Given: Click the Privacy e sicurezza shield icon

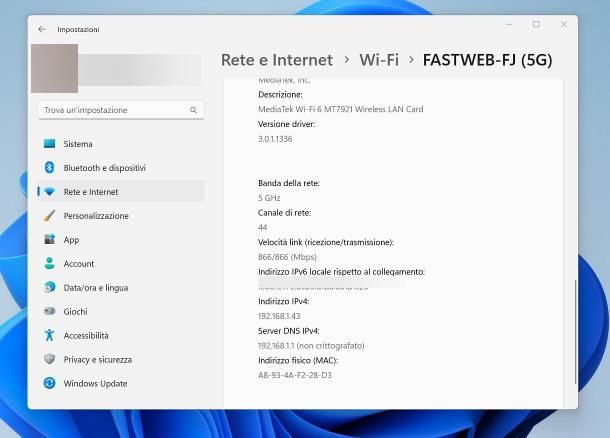Looking at the screenshot, I should point(49,359).
